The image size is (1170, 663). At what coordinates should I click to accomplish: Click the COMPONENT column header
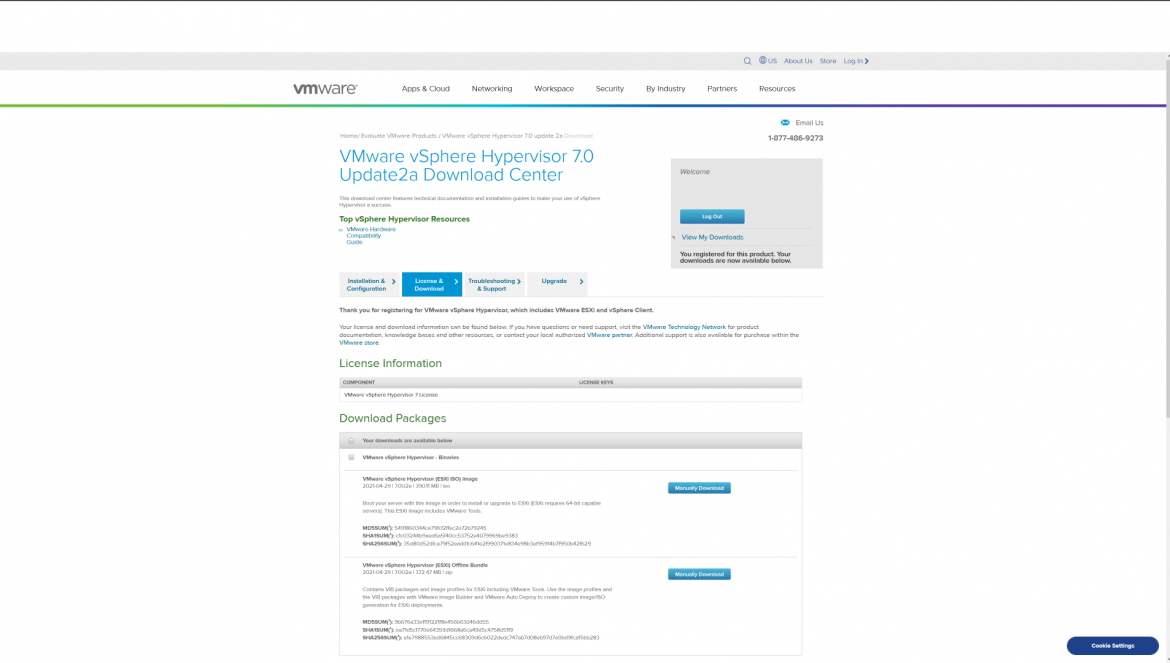pos(359,383)
